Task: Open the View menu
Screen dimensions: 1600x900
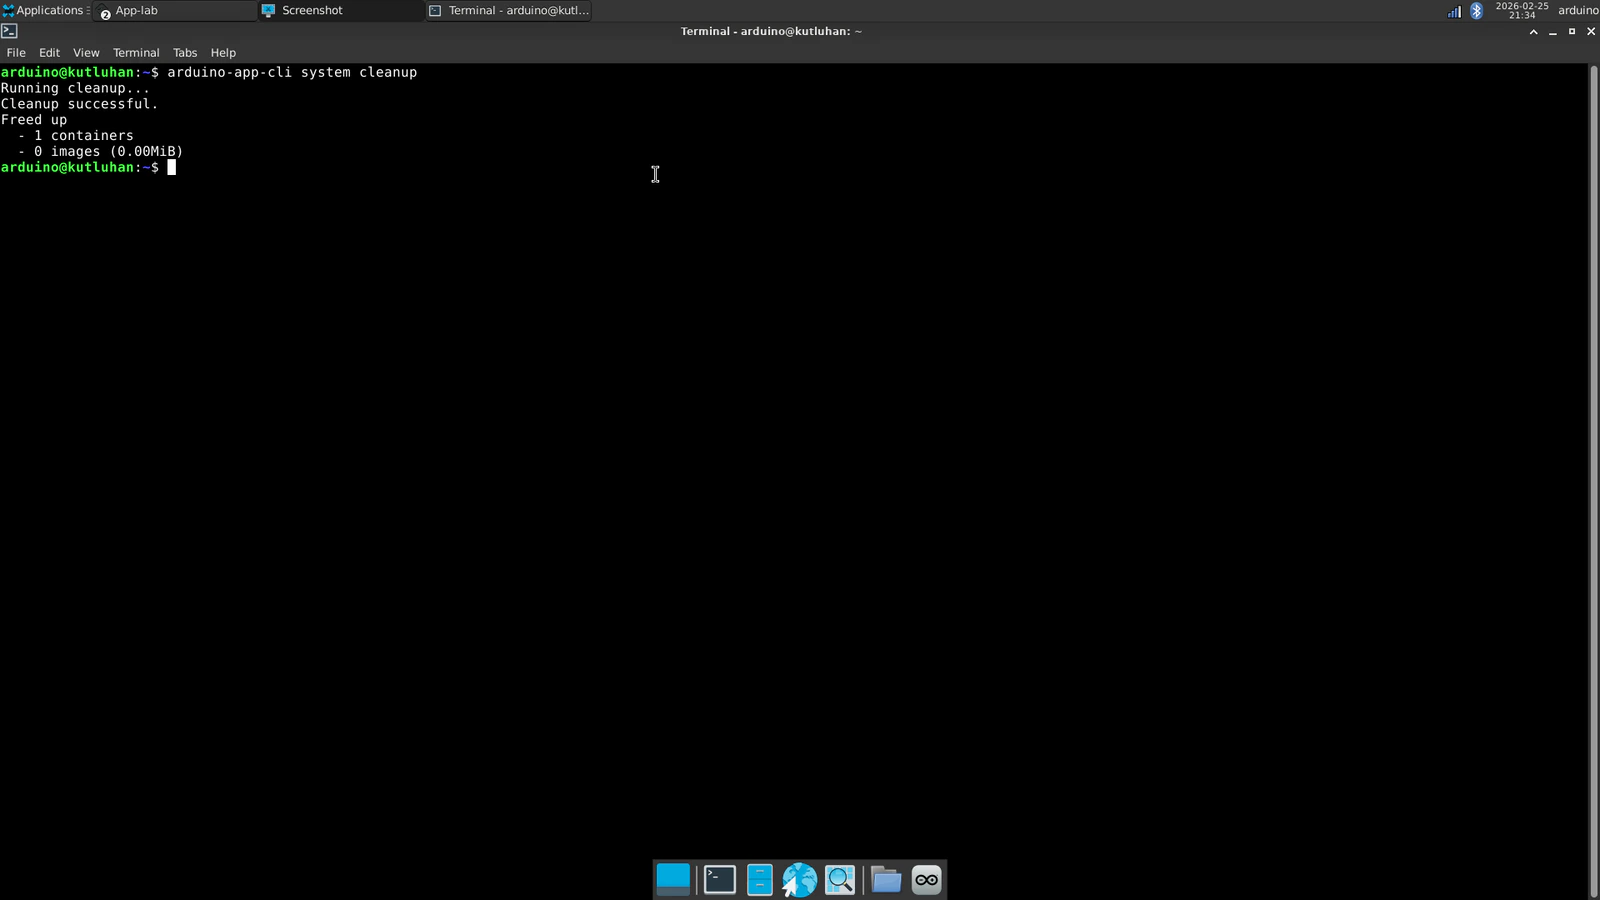Action: coord(86,53)
